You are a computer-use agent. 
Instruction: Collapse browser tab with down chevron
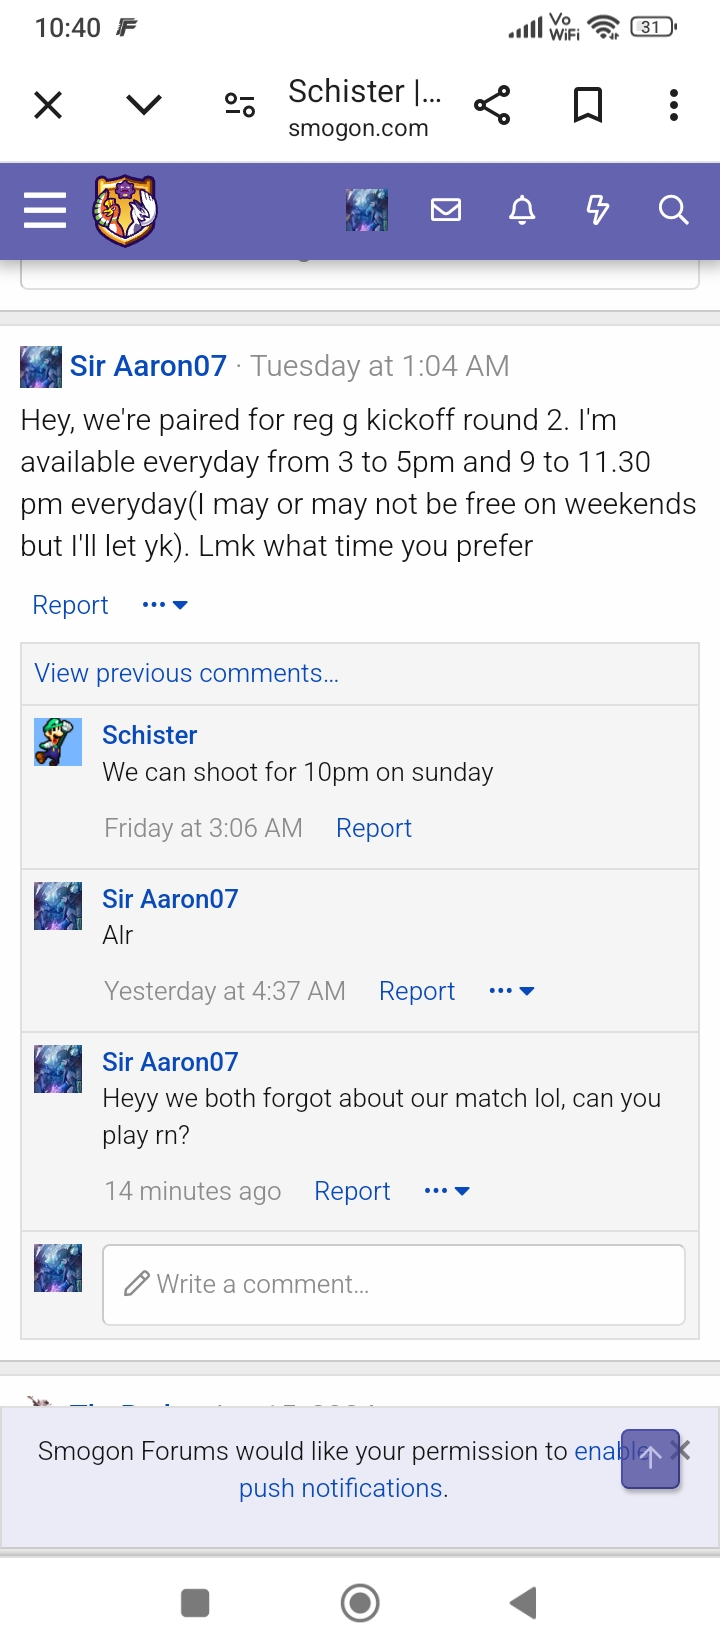(145, 105)
